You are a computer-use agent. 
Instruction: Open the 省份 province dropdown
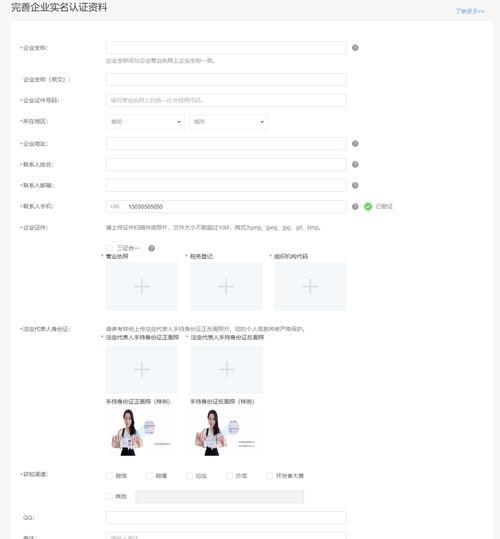click(145, 122)
